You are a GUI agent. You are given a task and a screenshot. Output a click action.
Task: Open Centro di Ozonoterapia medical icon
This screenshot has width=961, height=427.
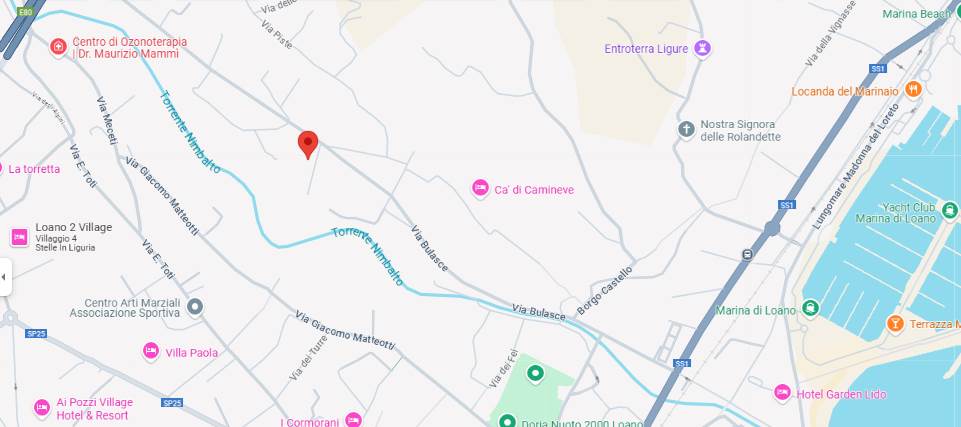click(58, 47)
